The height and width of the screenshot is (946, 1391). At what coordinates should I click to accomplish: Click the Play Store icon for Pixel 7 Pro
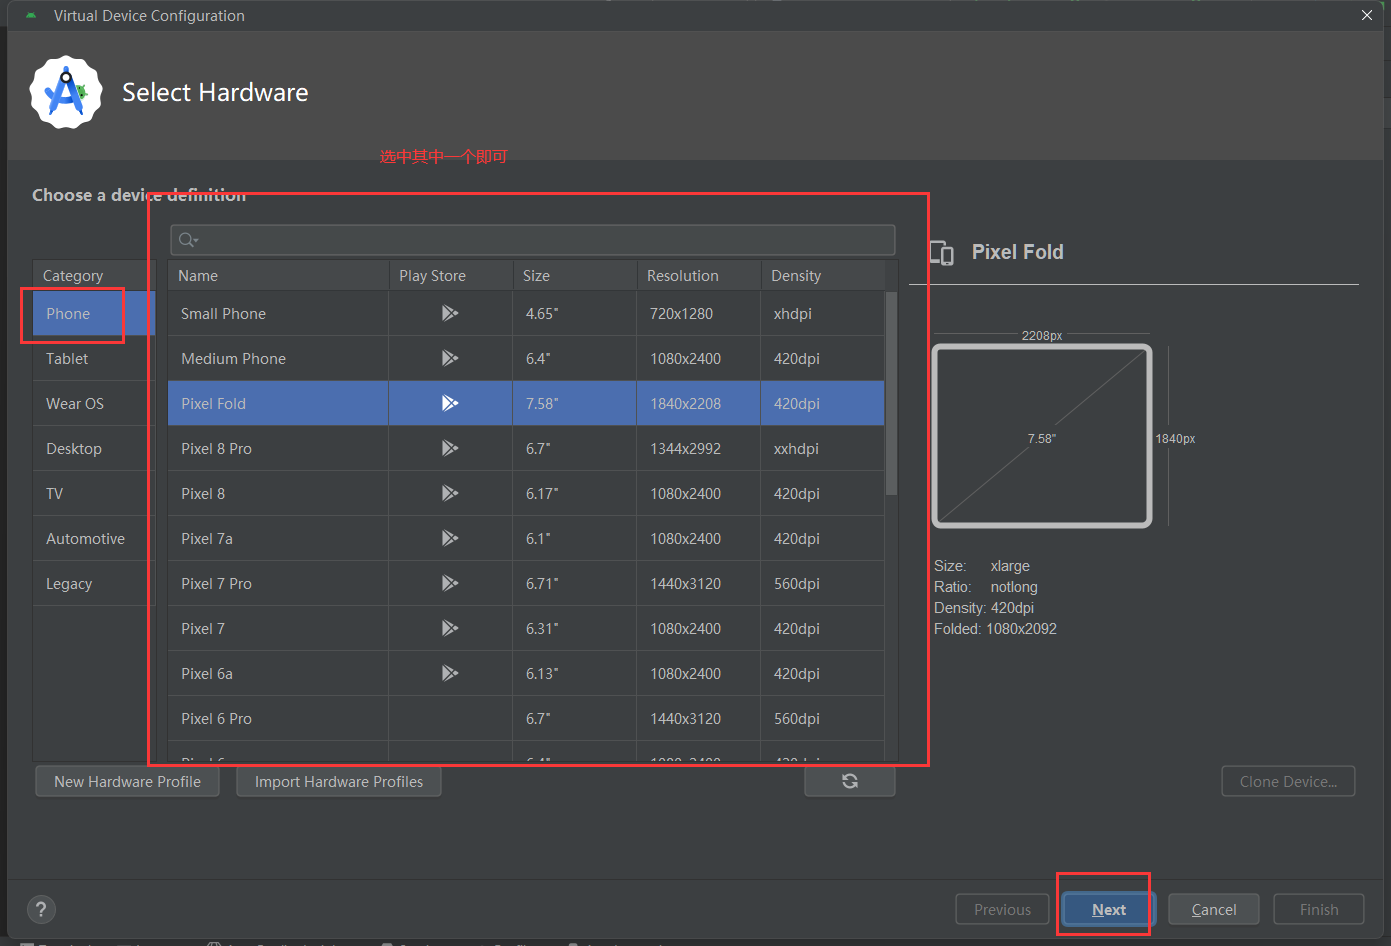click(x=450, y=583)
